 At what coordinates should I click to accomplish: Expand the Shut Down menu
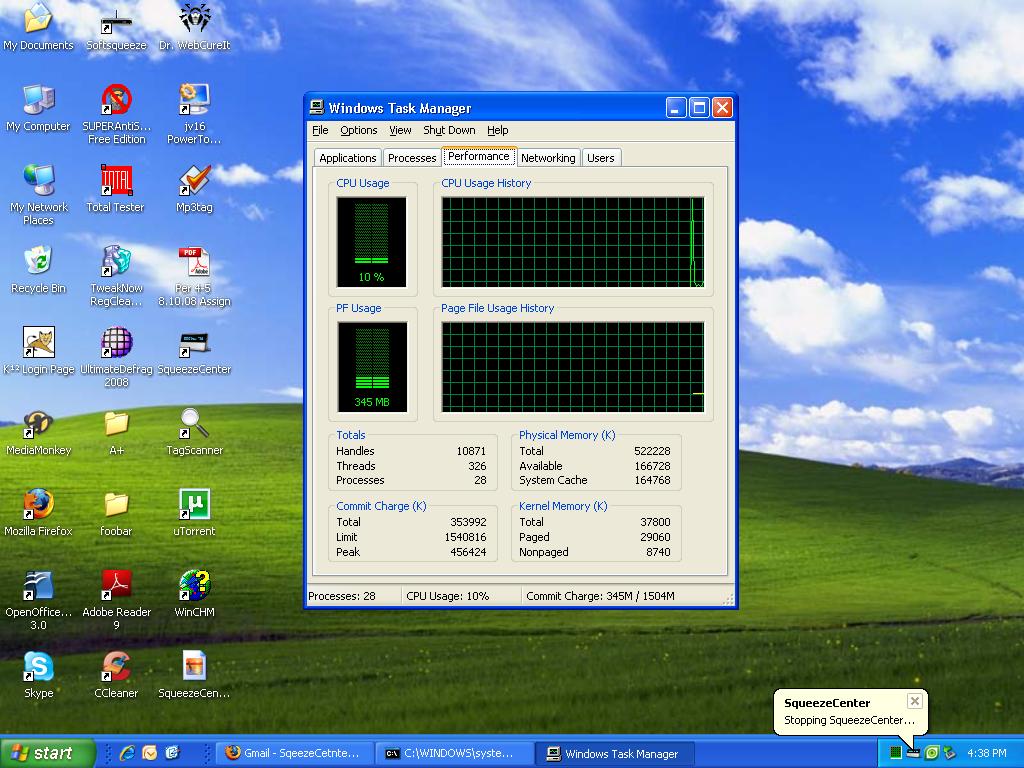(x=449, y=130)
